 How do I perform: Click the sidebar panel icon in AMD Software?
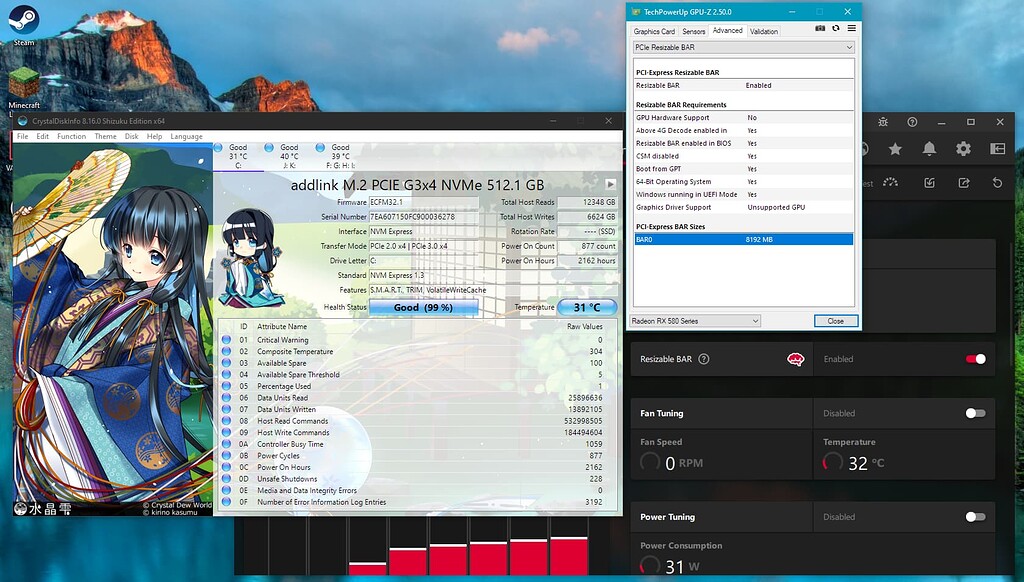[997, 149]
